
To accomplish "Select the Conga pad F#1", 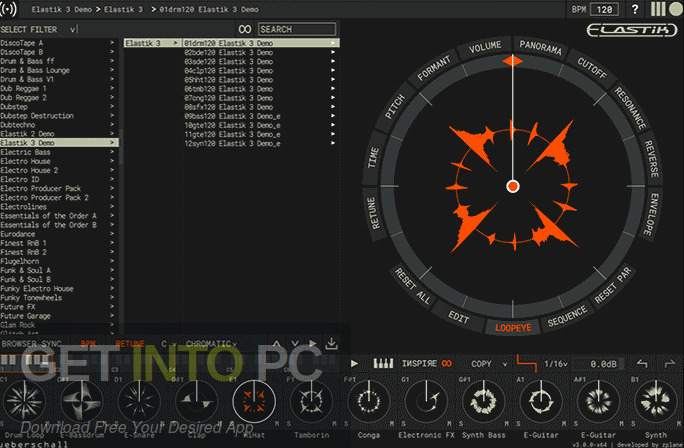I will tap(369, 401).
